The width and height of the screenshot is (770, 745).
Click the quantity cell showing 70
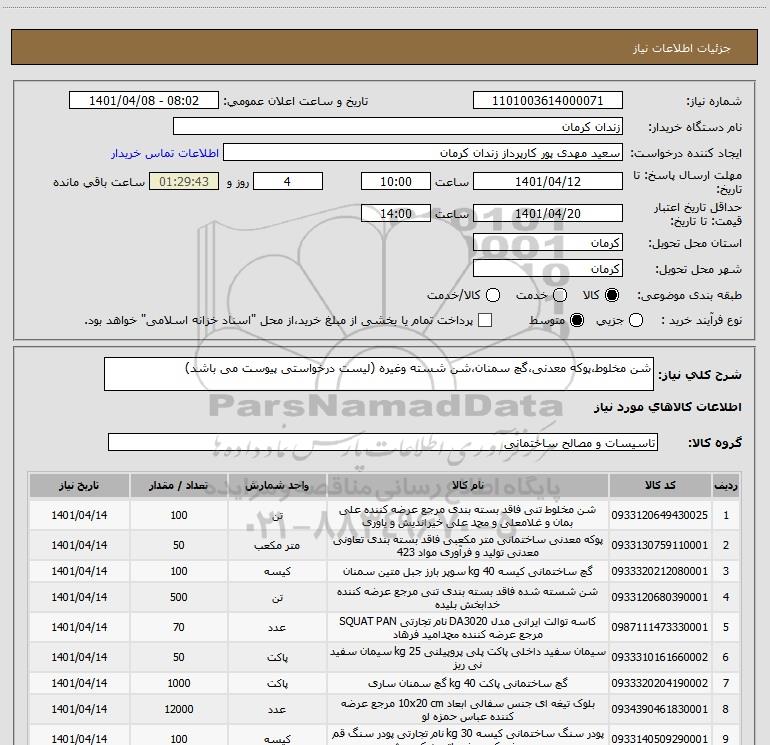[179, 627]
